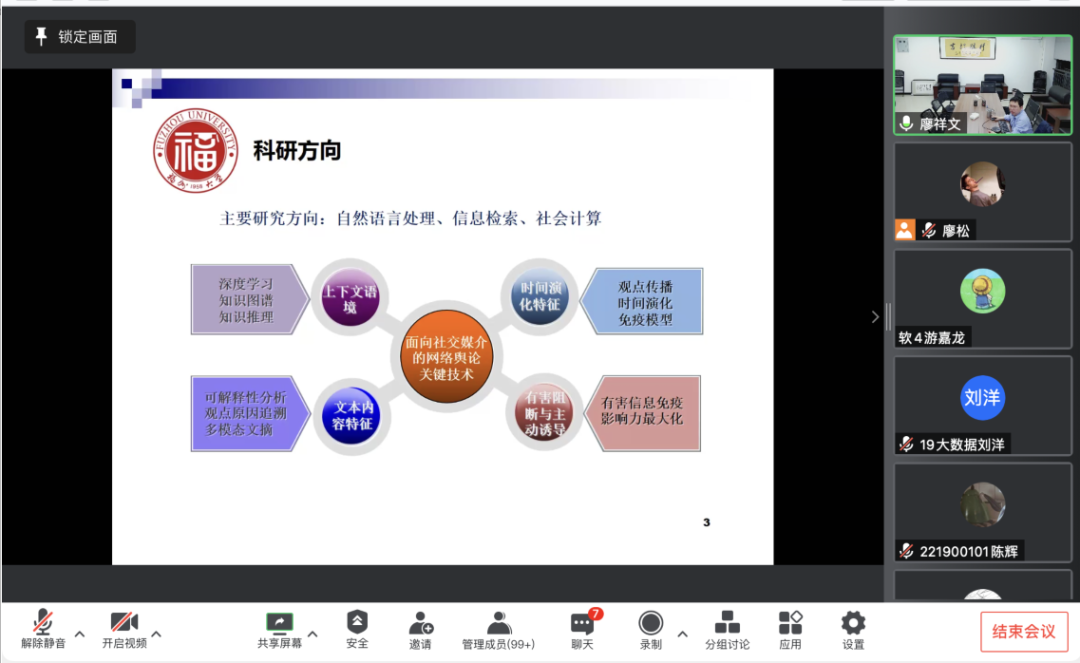Turn on camera with 开启视频
The height and width of the screenshot is (663, 1080).
pyautogui.click(x=124, y=630)
